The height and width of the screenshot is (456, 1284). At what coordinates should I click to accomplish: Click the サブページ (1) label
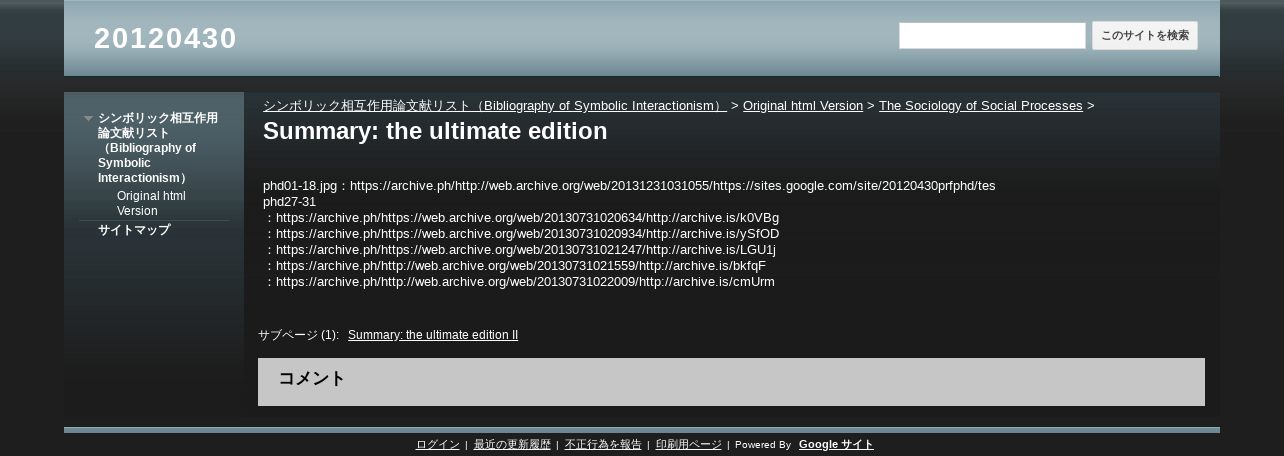(x=298, y=335)
